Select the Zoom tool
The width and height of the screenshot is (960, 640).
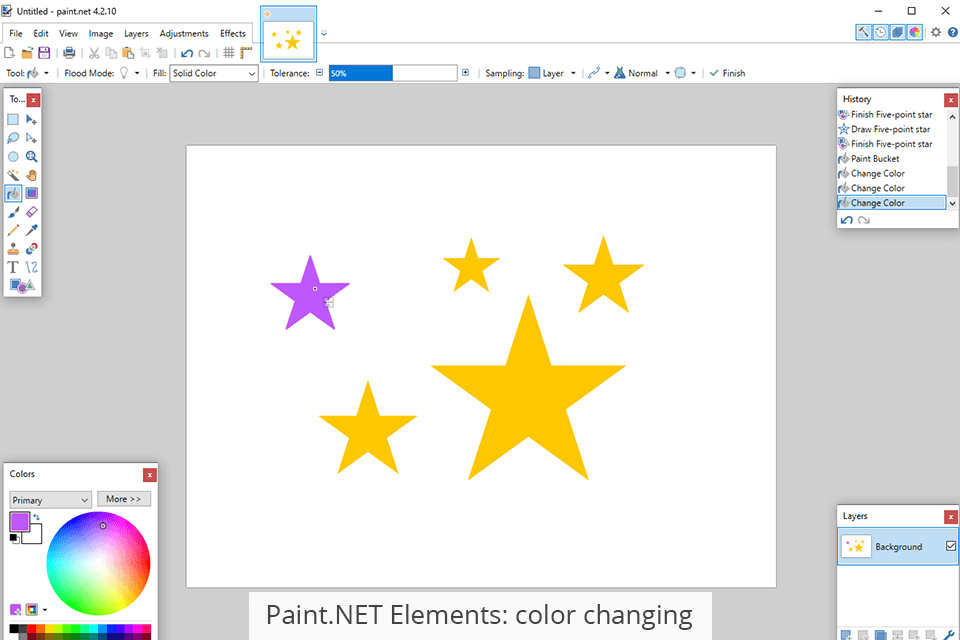(31, 157)
